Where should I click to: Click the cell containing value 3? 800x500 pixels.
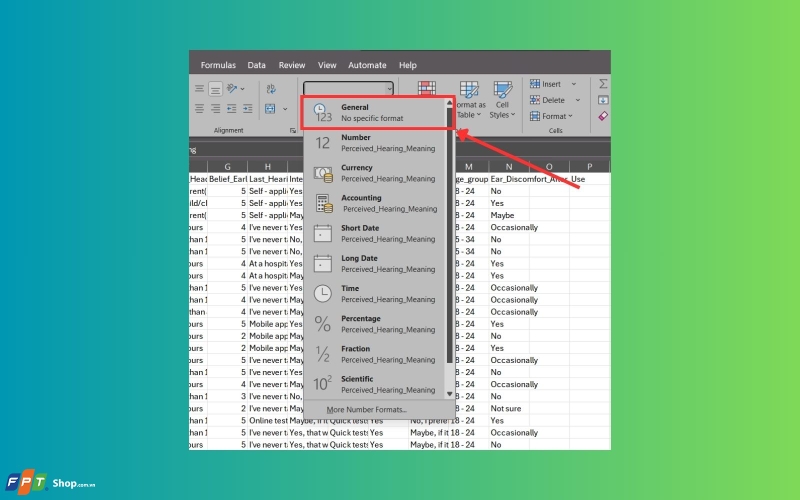click(x=228, y=396)
